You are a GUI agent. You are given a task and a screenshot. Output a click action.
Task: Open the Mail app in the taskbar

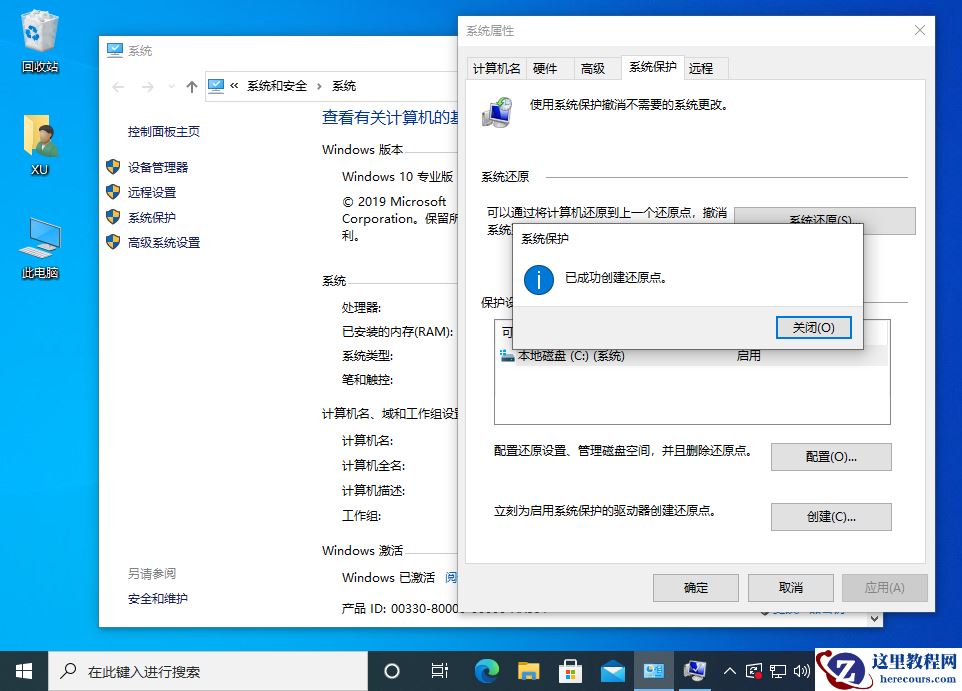(613, 671)
